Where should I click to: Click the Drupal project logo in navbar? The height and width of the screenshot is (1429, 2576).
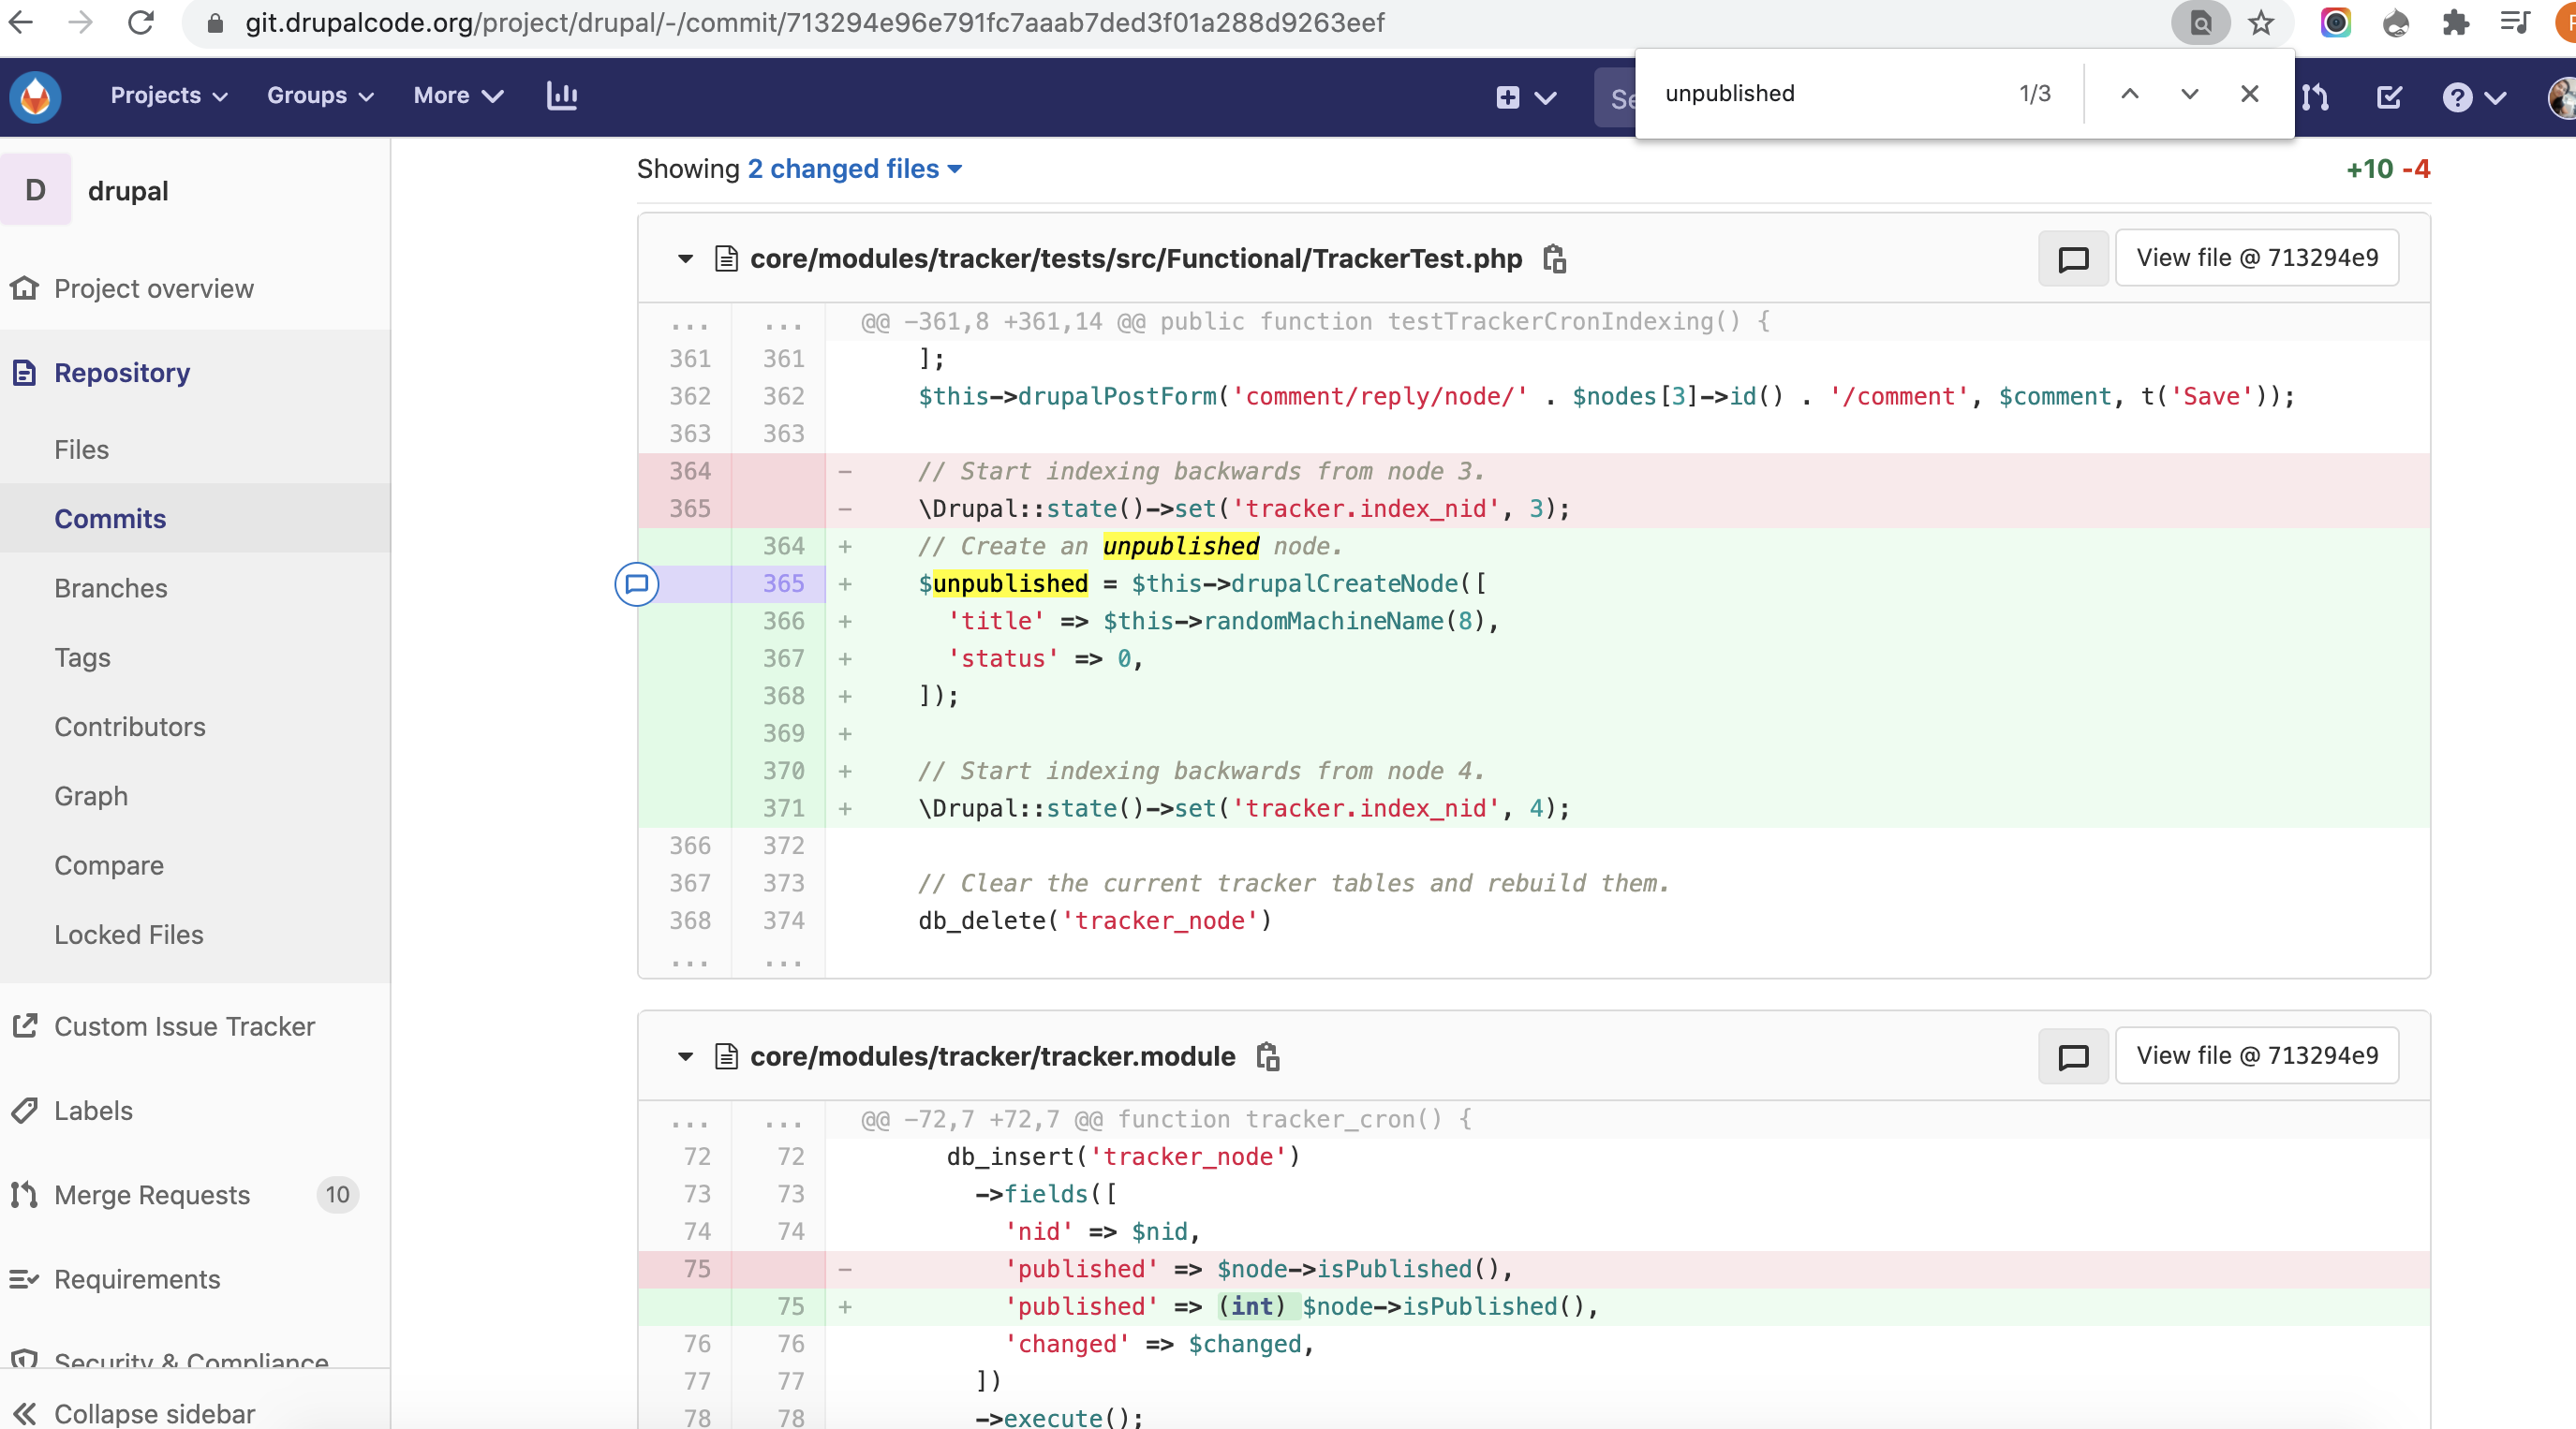35,96
